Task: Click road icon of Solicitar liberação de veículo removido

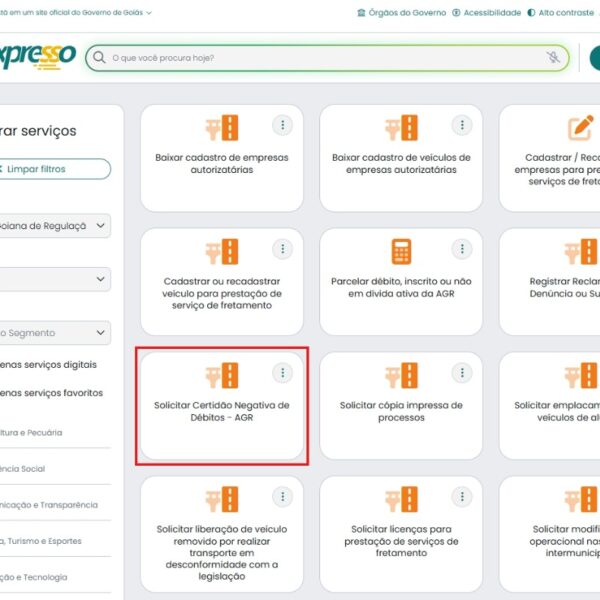Action: pos(222,499)
